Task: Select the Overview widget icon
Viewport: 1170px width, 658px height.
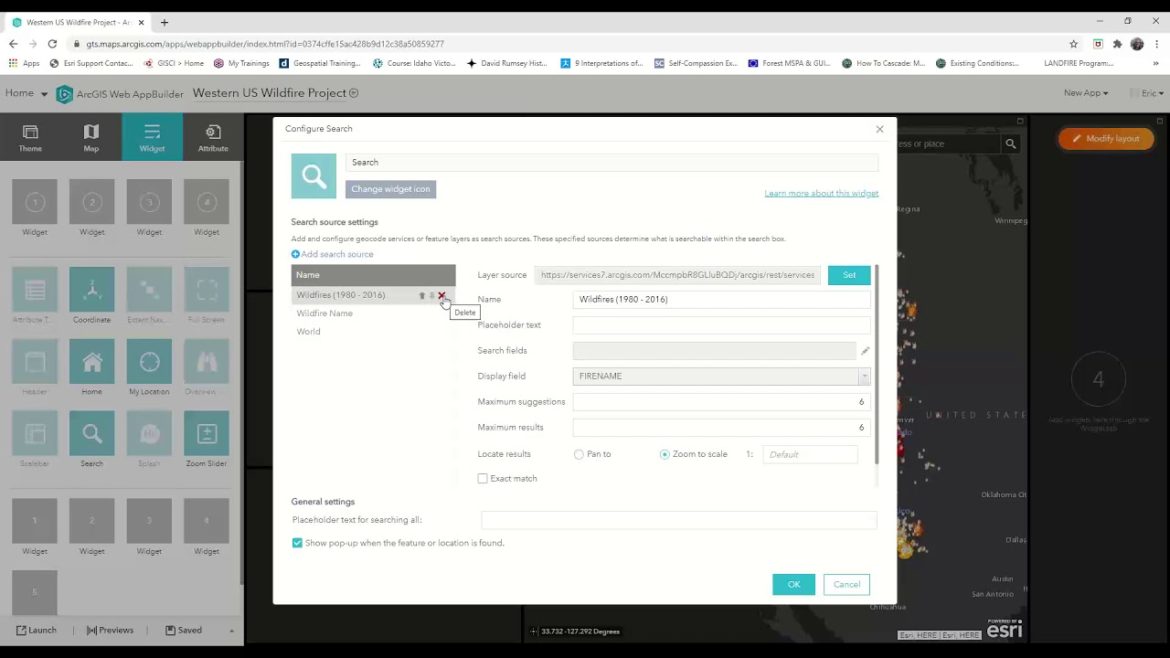Action: click(207, 362)
